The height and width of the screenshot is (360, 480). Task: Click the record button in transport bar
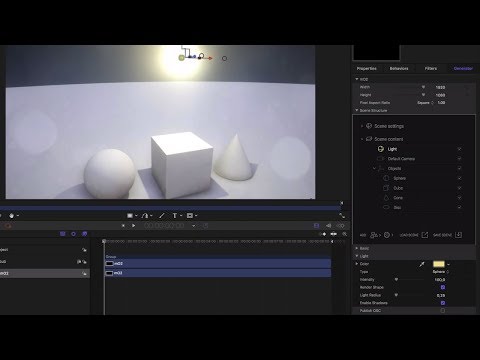tap(8, 226)
